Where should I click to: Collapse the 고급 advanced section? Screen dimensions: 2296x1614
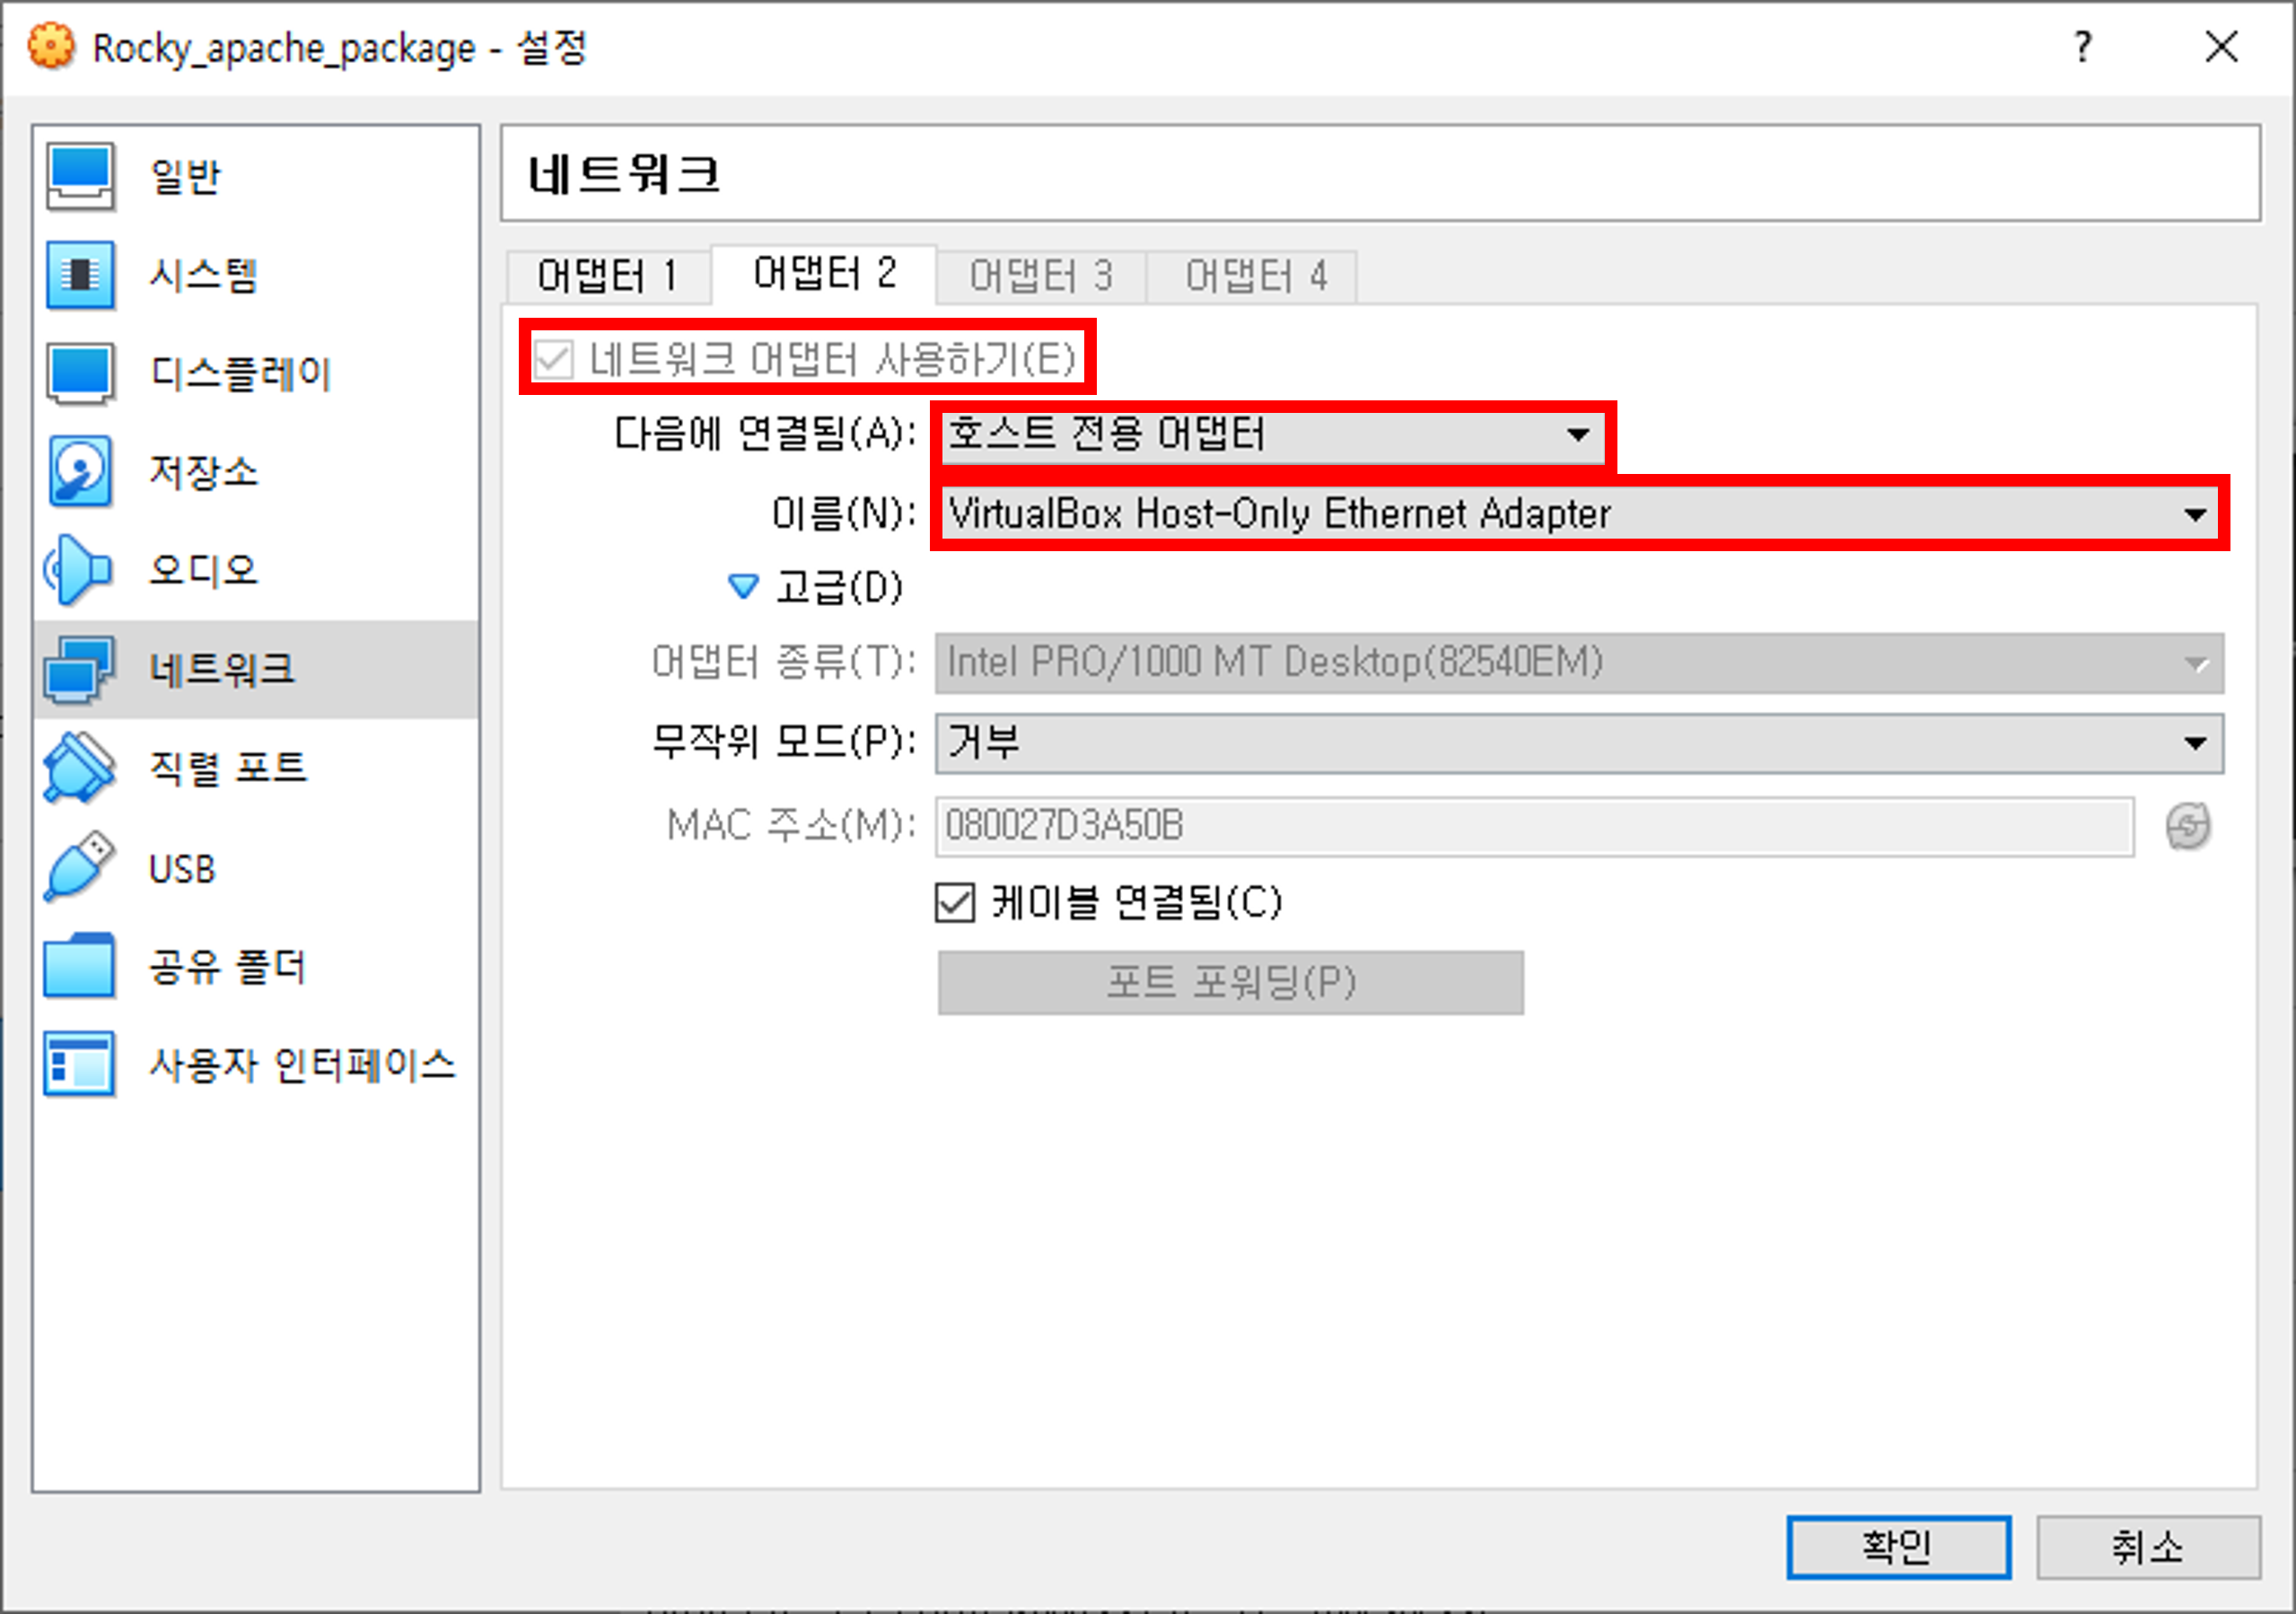(x=743, y=586)
